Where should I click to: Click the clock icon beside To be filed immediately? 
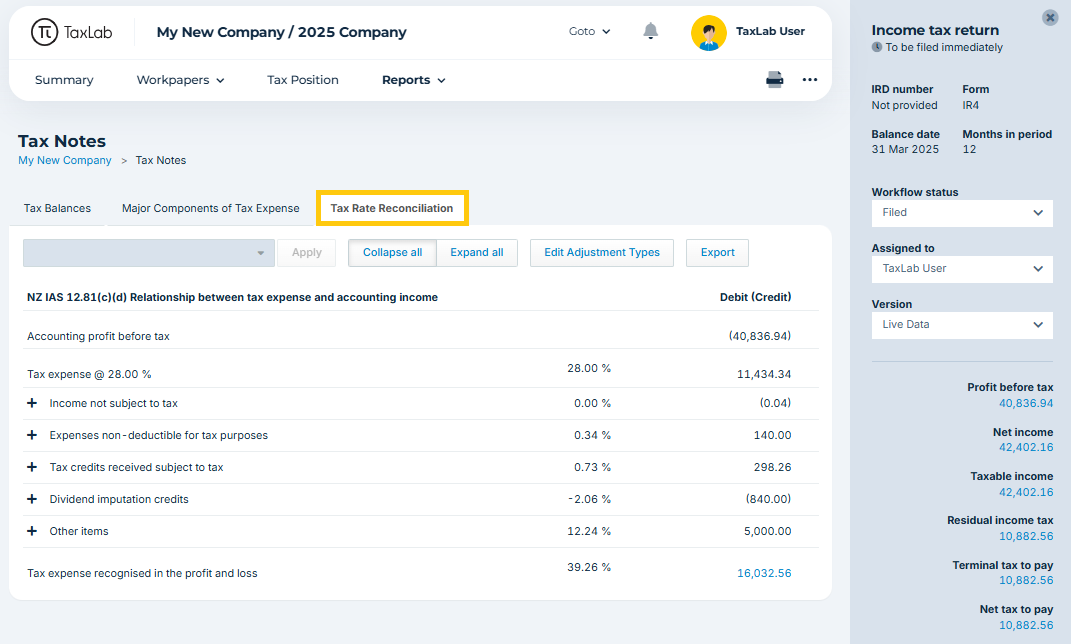[x=877, y=47]
